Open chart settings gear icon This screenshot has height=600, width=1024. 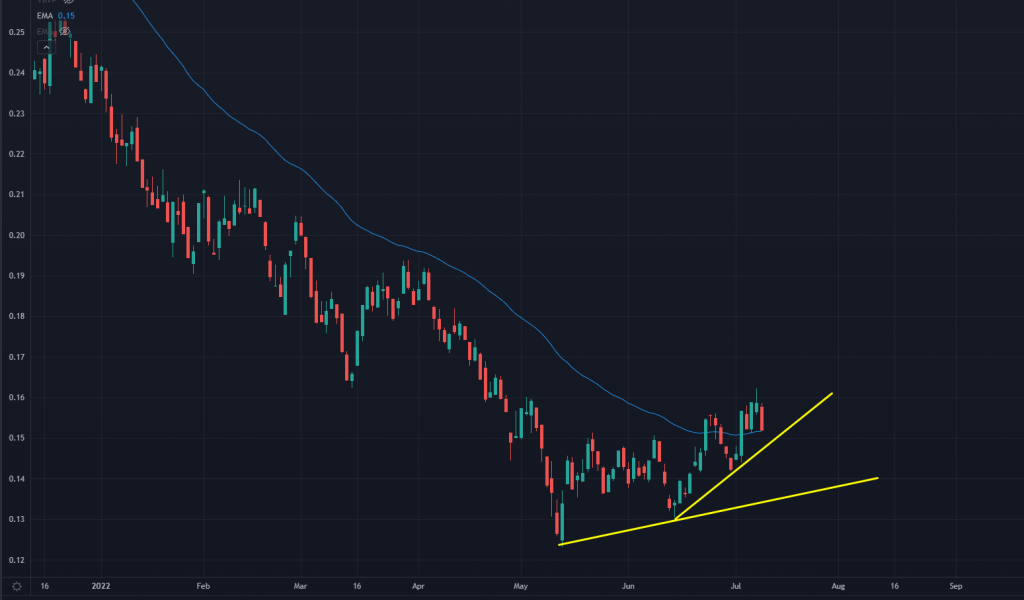[x=16, y=586]
